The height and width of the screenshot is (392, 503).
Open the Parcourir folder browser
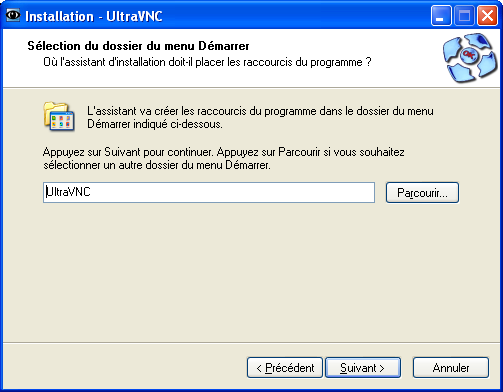click(x=422, y=192)
